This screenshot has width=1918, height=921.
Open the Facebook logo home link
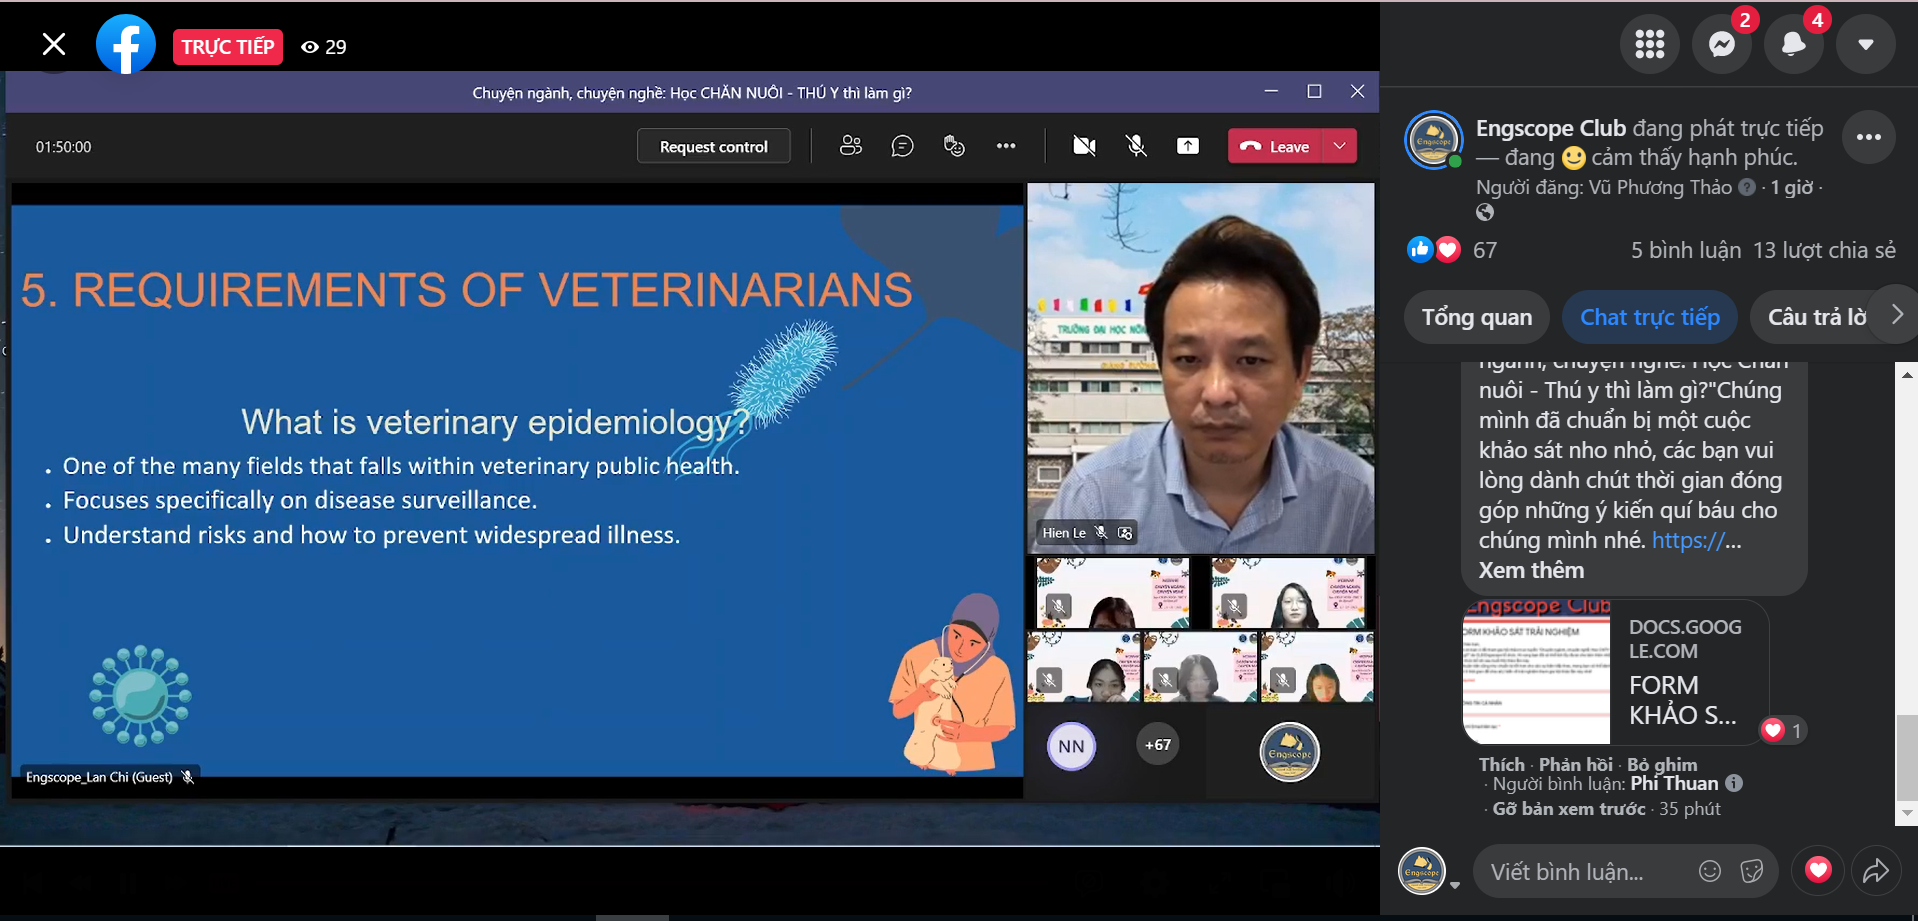(x=126, y=45)
